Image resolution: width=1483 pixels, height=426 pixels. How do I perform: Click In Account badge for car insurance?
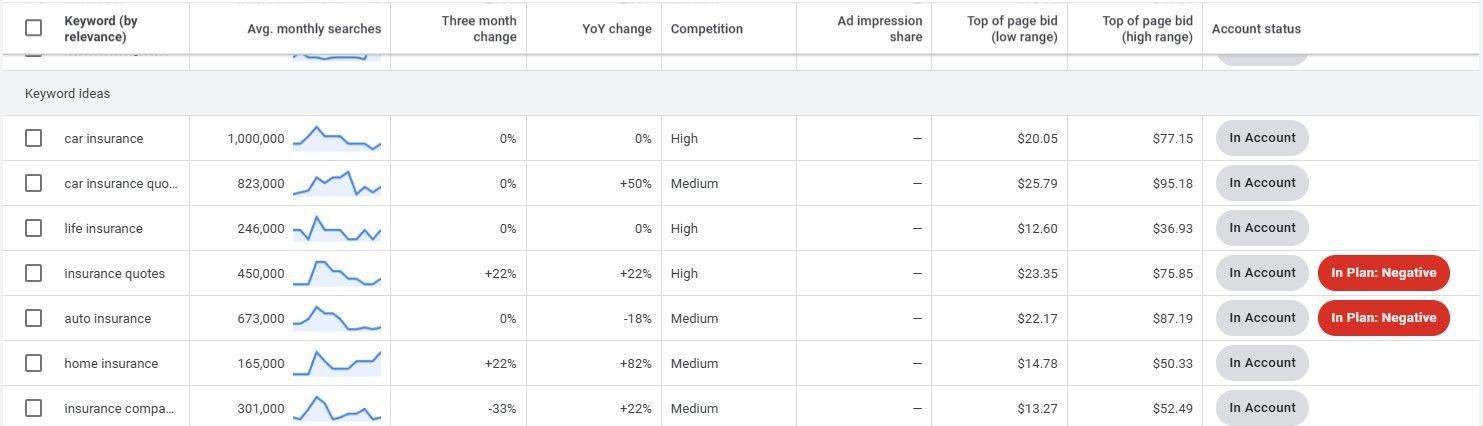point(1262,138)
